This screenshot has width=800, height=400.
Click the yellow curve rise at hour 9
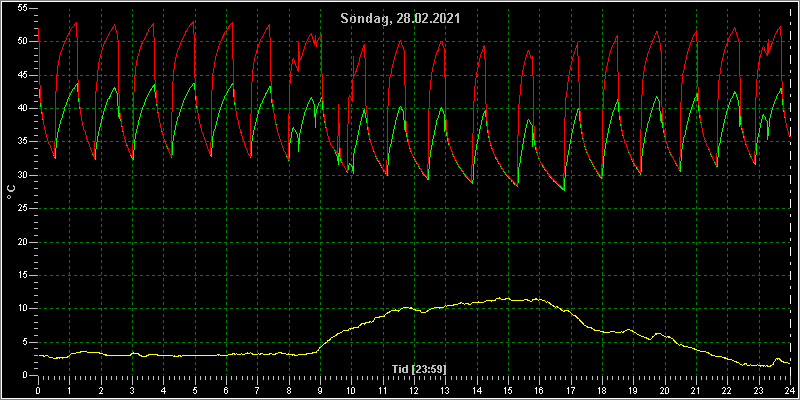[322, 346]
